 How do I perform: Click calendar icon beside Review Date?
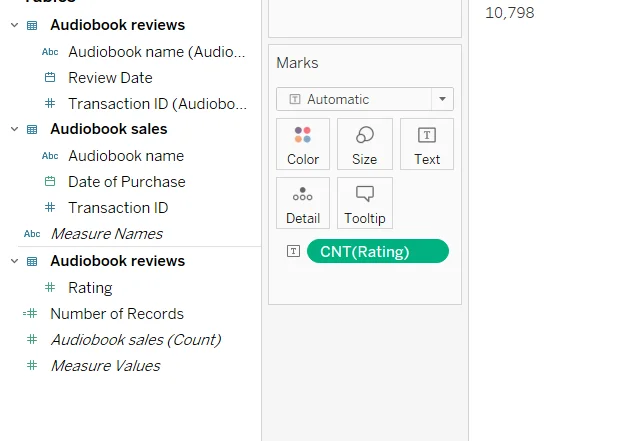click(50, 78)
